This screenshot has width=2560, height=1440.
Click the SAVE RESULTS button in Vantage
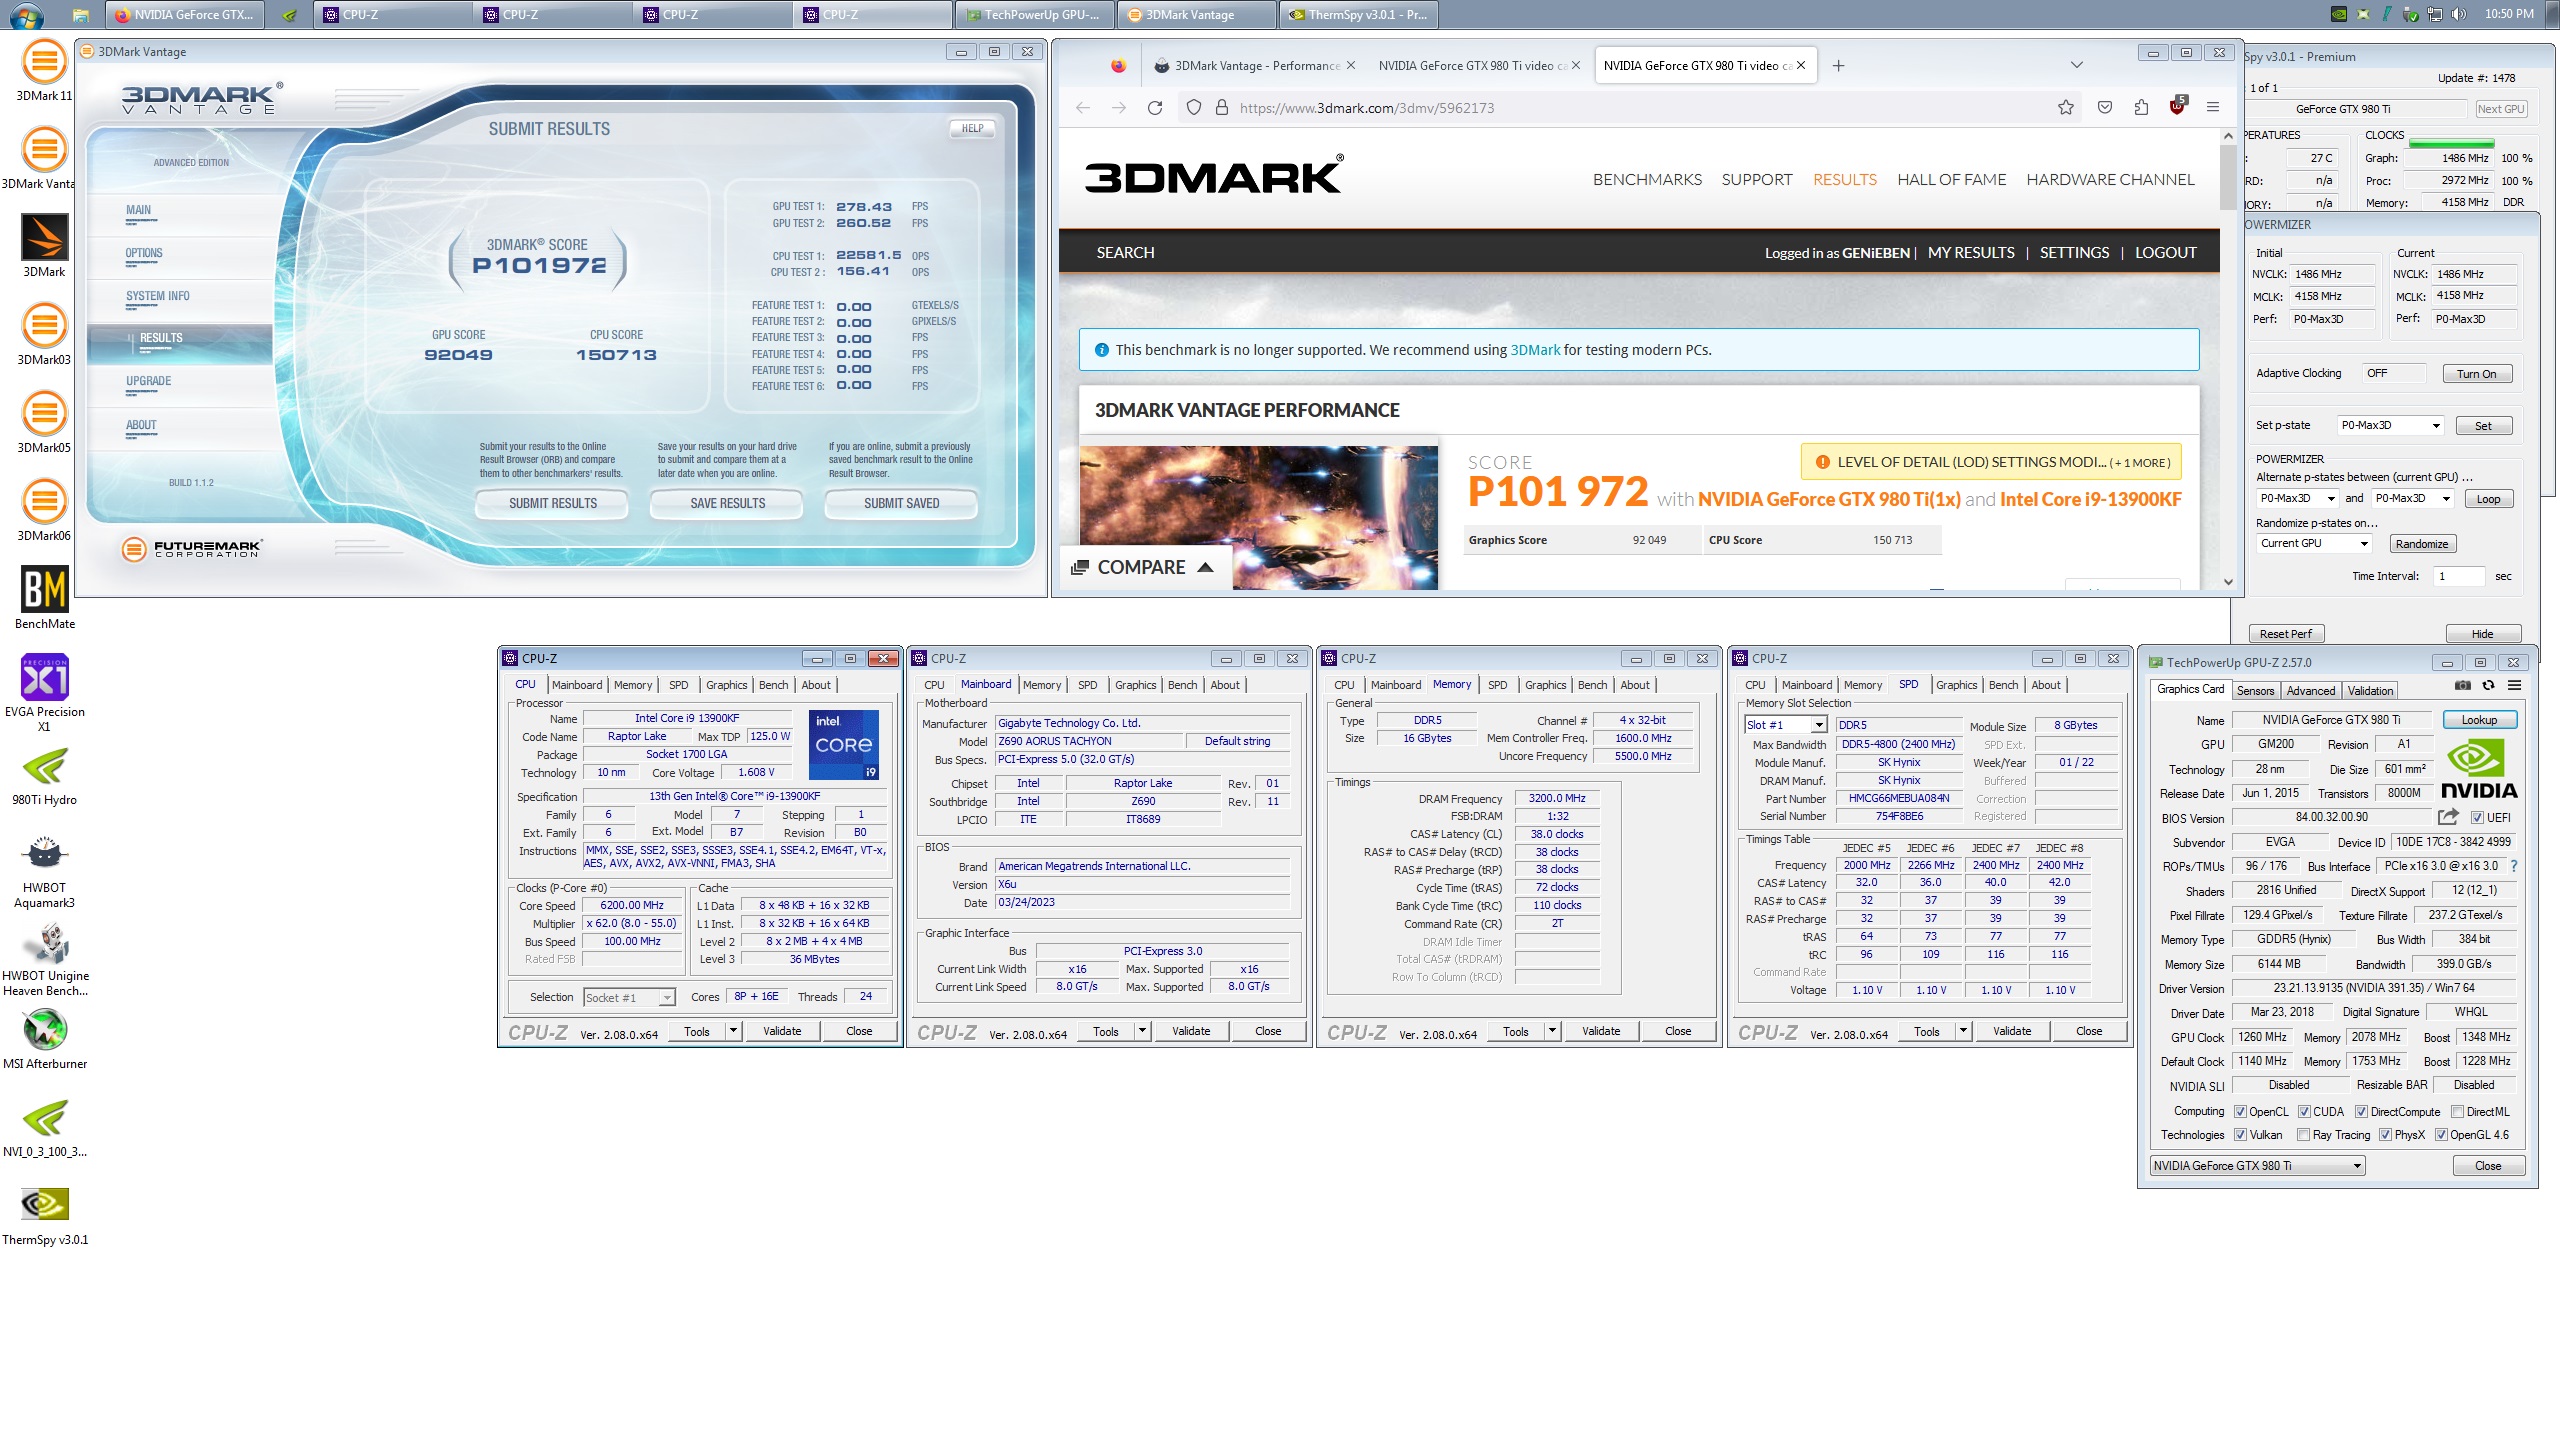(727, 503)
